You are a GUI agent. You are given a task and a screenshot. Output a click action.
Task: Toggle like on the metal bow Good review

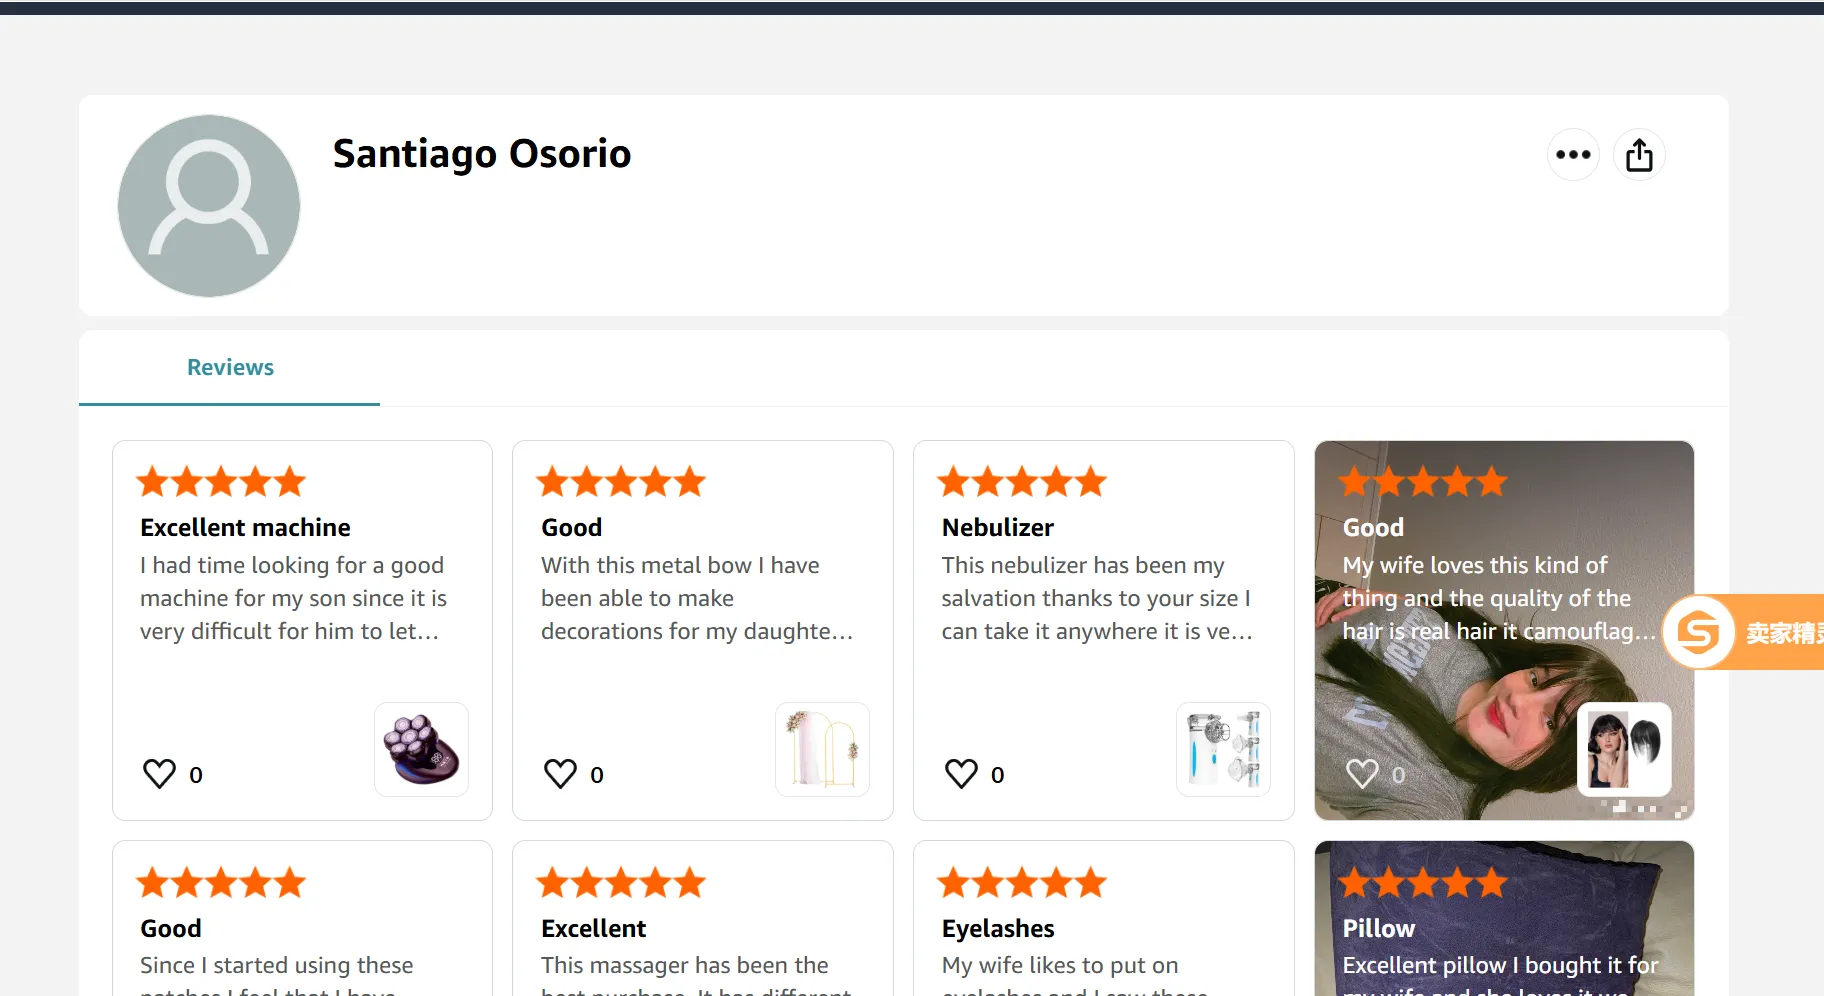click(x=560, y=772)
